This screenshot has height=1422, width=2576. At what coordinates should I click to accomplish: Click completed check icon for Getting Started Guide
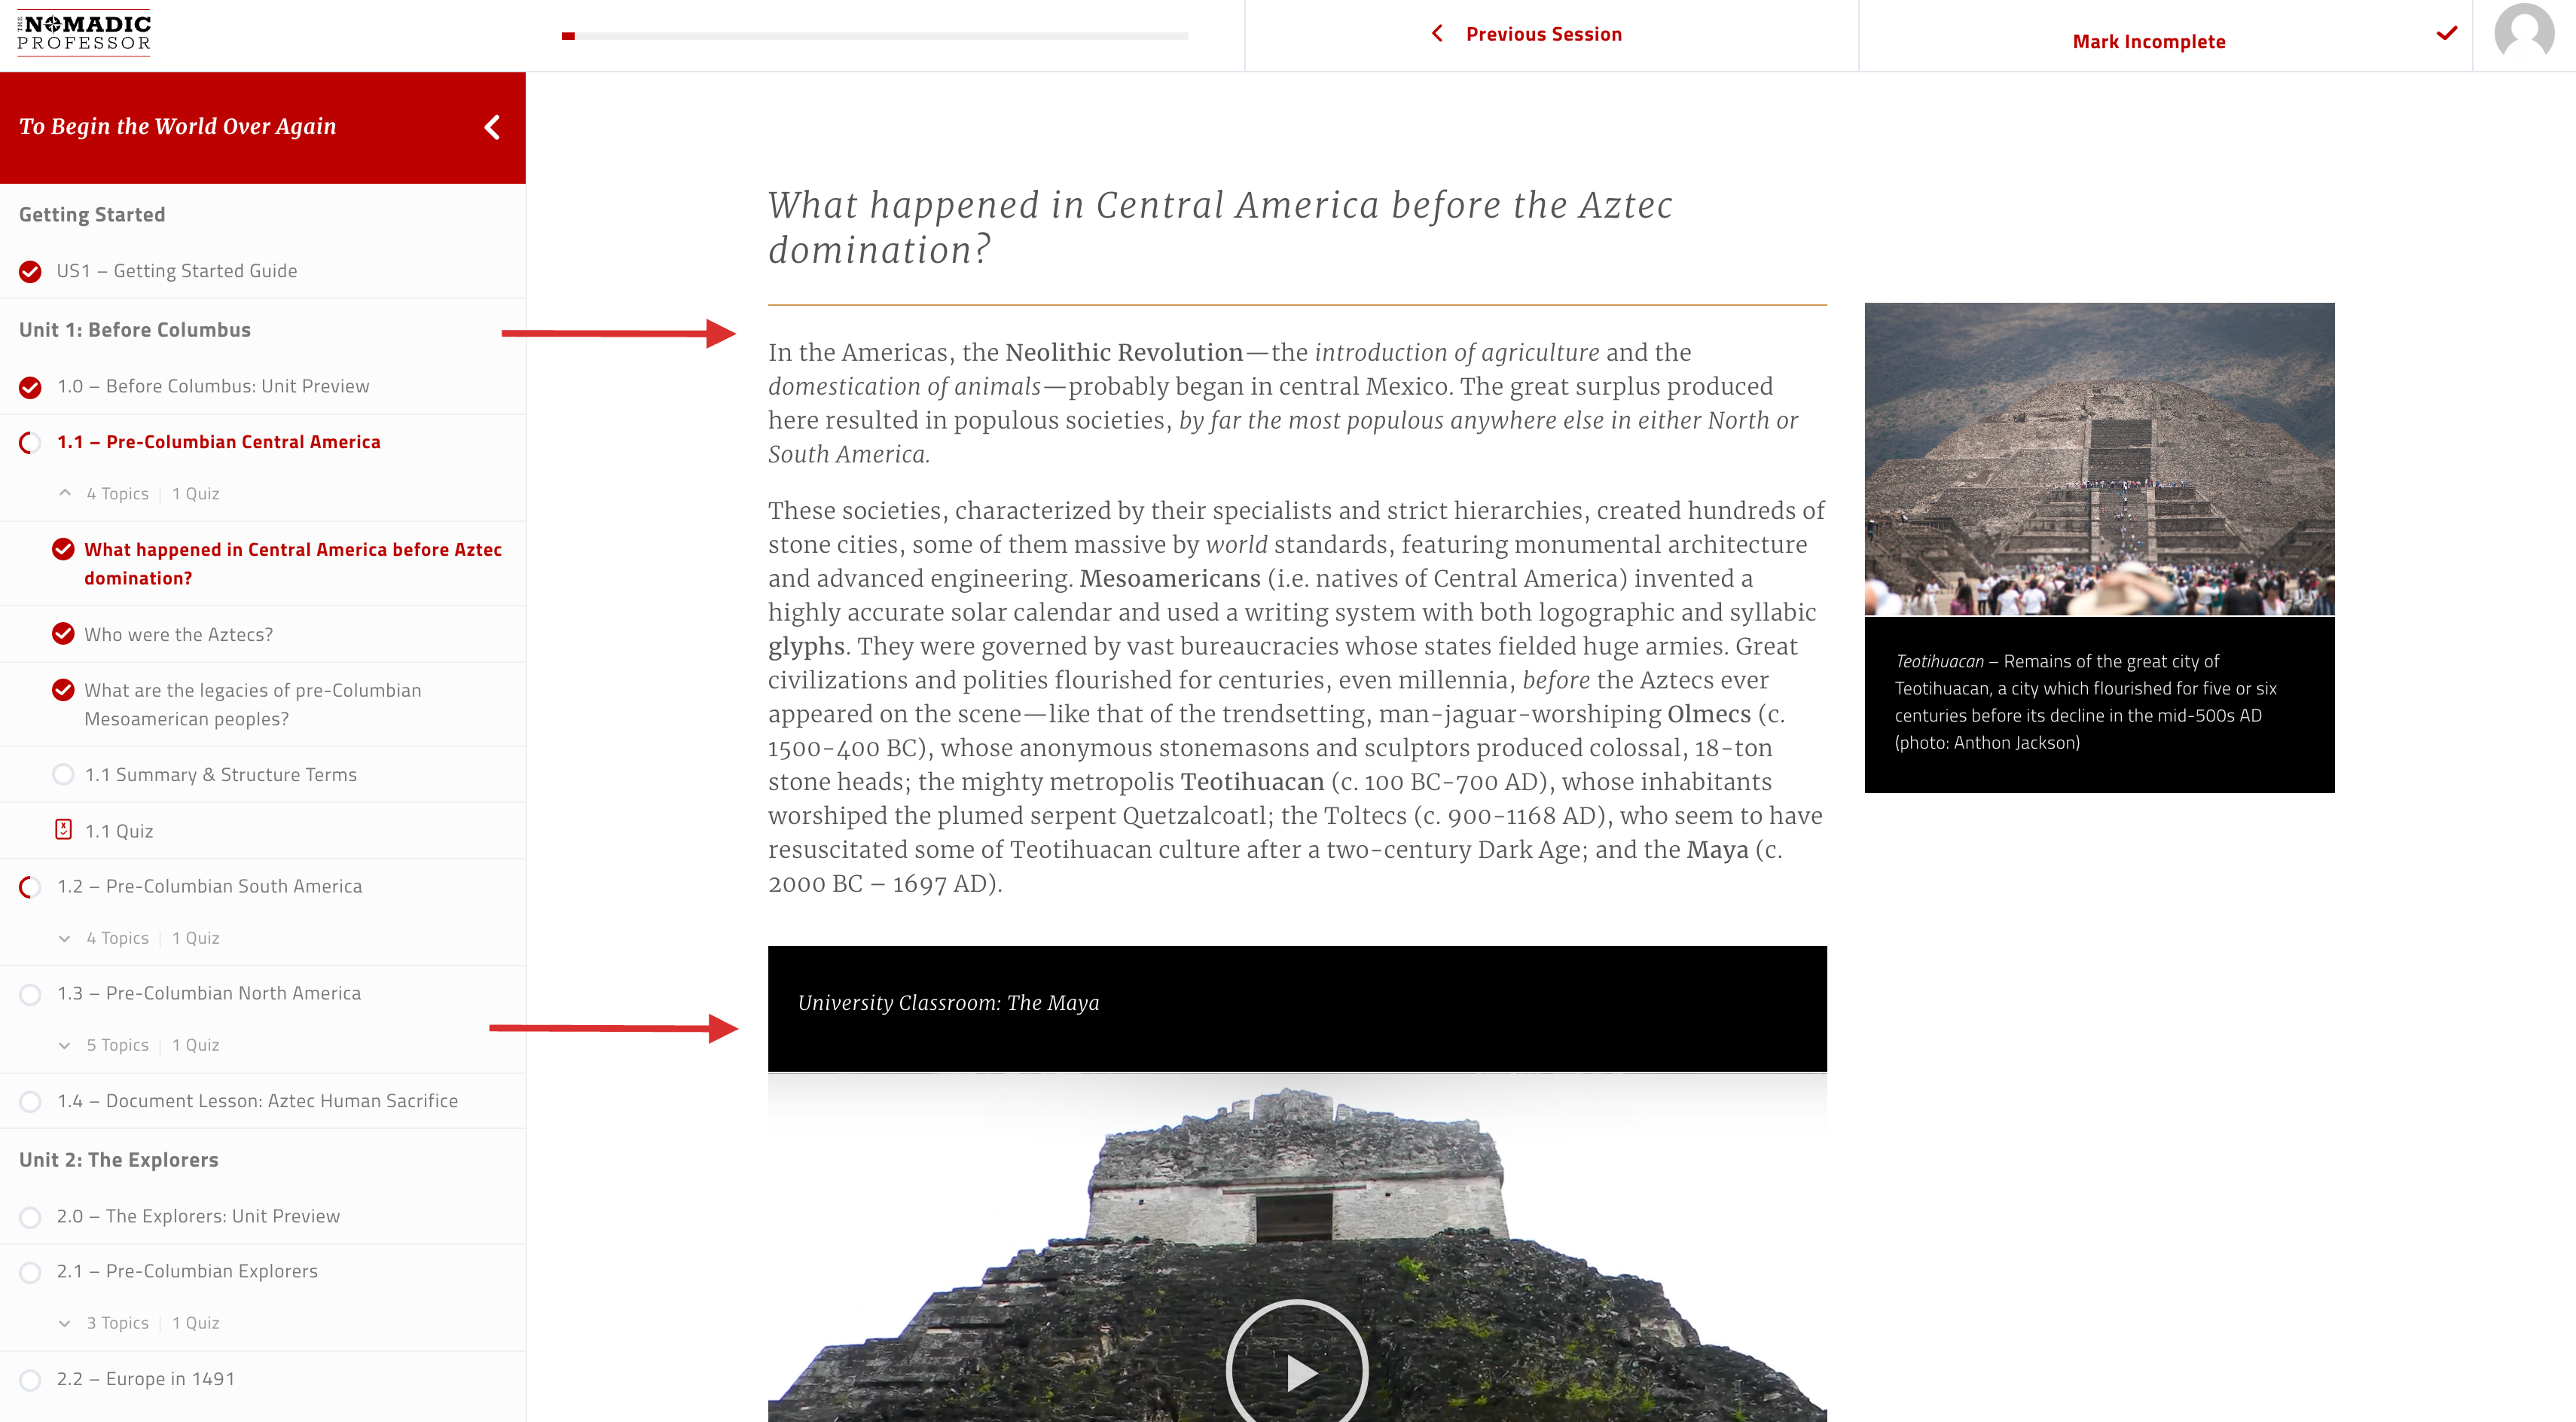point(31,271)
